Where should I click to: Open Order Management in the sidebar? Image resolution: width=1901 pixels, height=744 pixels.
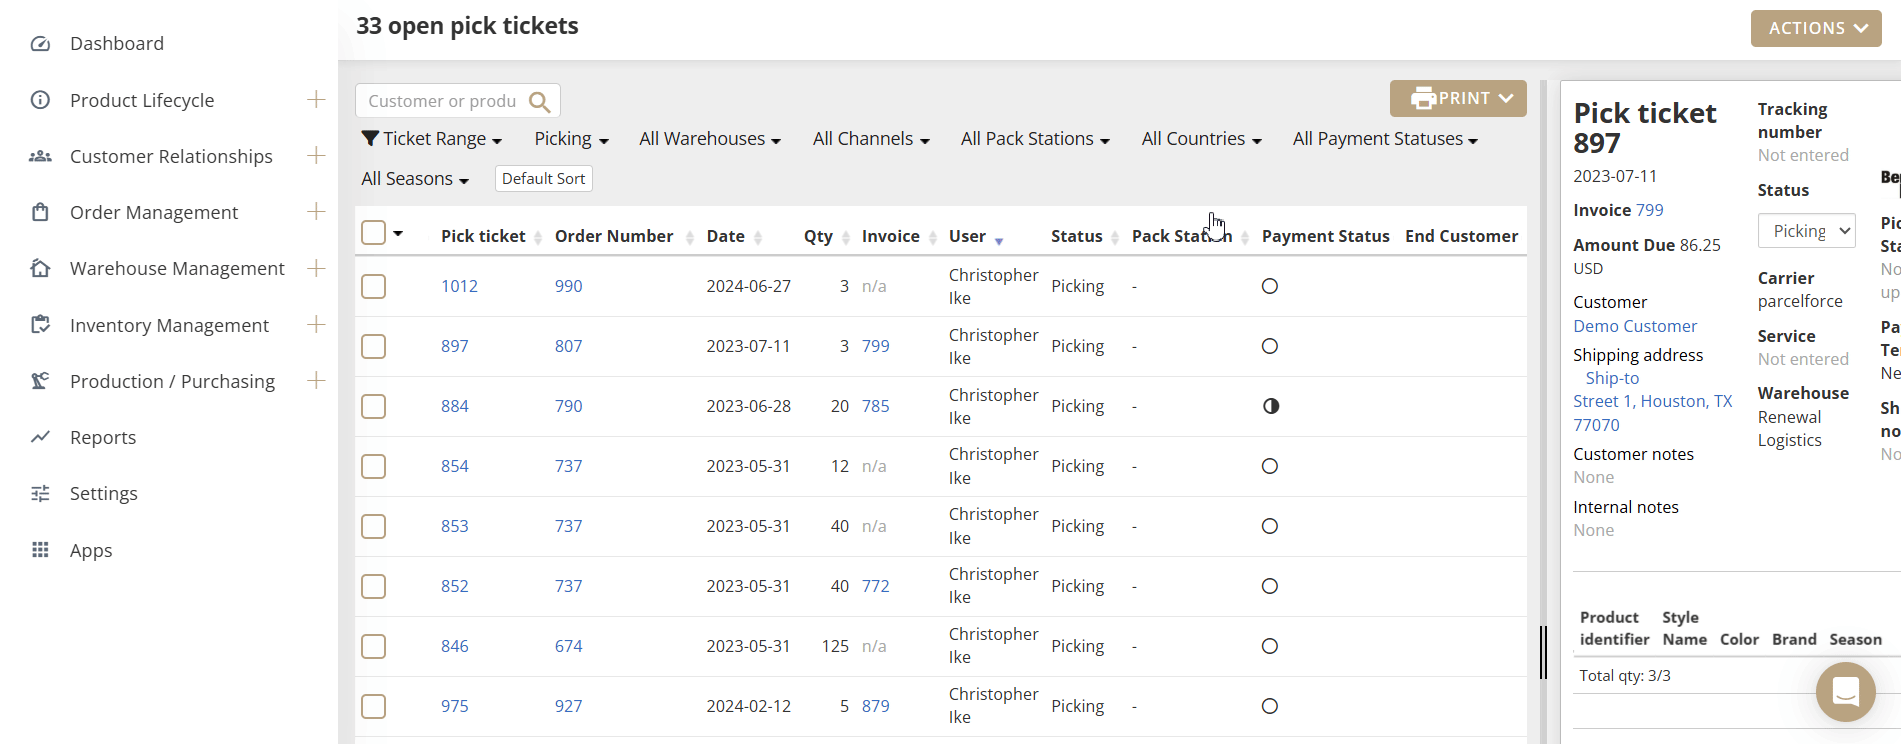pyautogui.click(x=154, y=213)
